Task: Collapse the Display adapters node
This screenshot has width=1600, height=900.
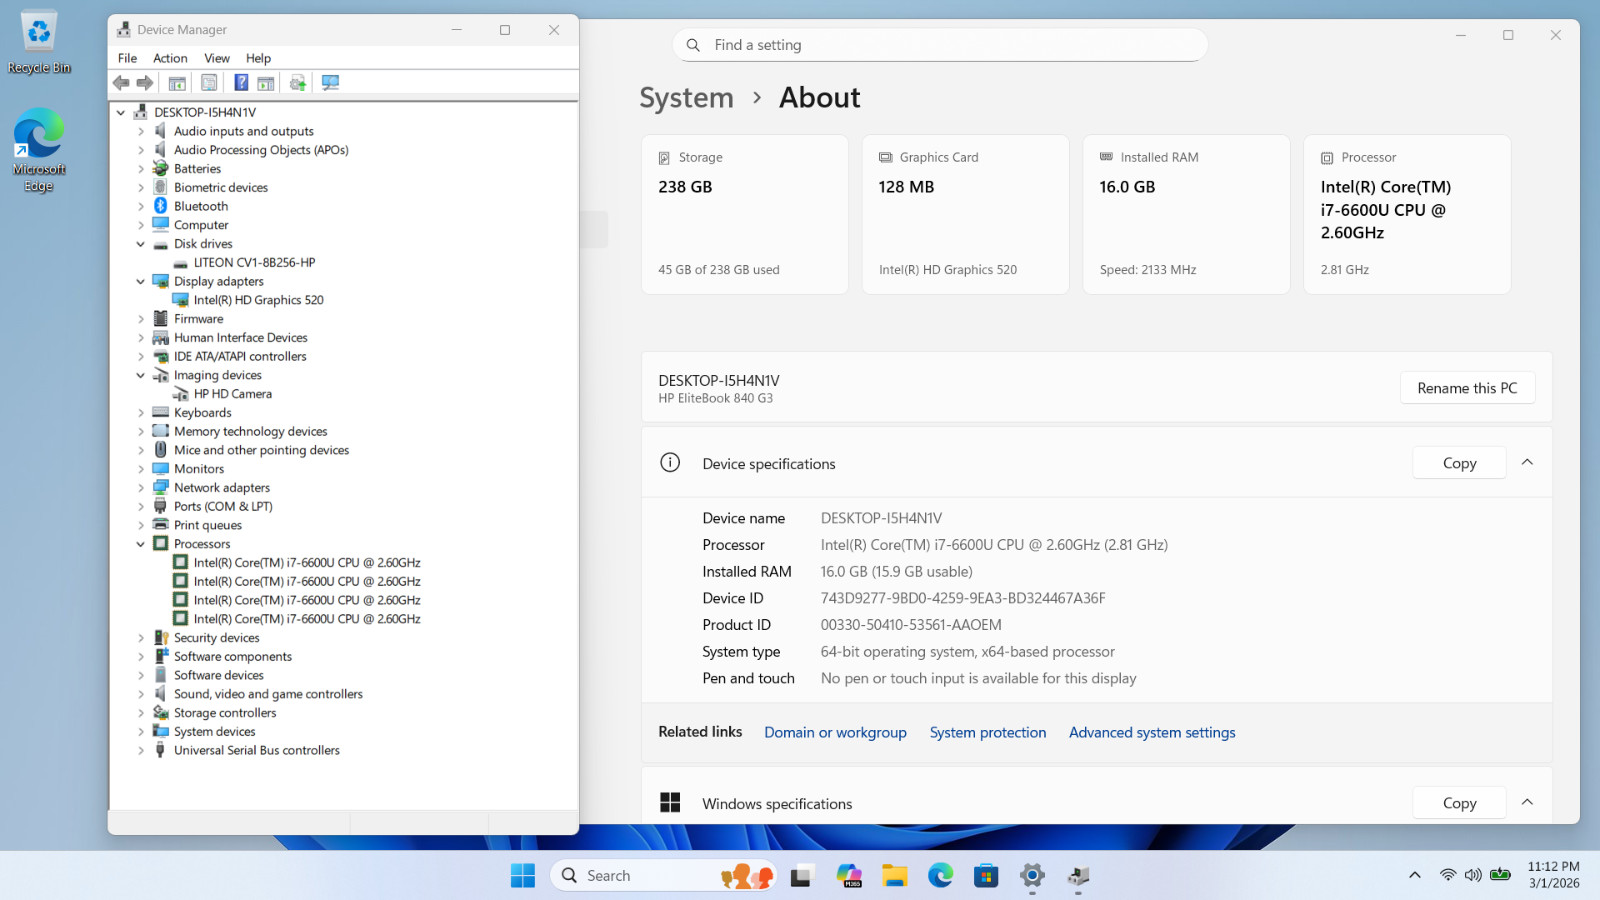Action: pos(141,282)
